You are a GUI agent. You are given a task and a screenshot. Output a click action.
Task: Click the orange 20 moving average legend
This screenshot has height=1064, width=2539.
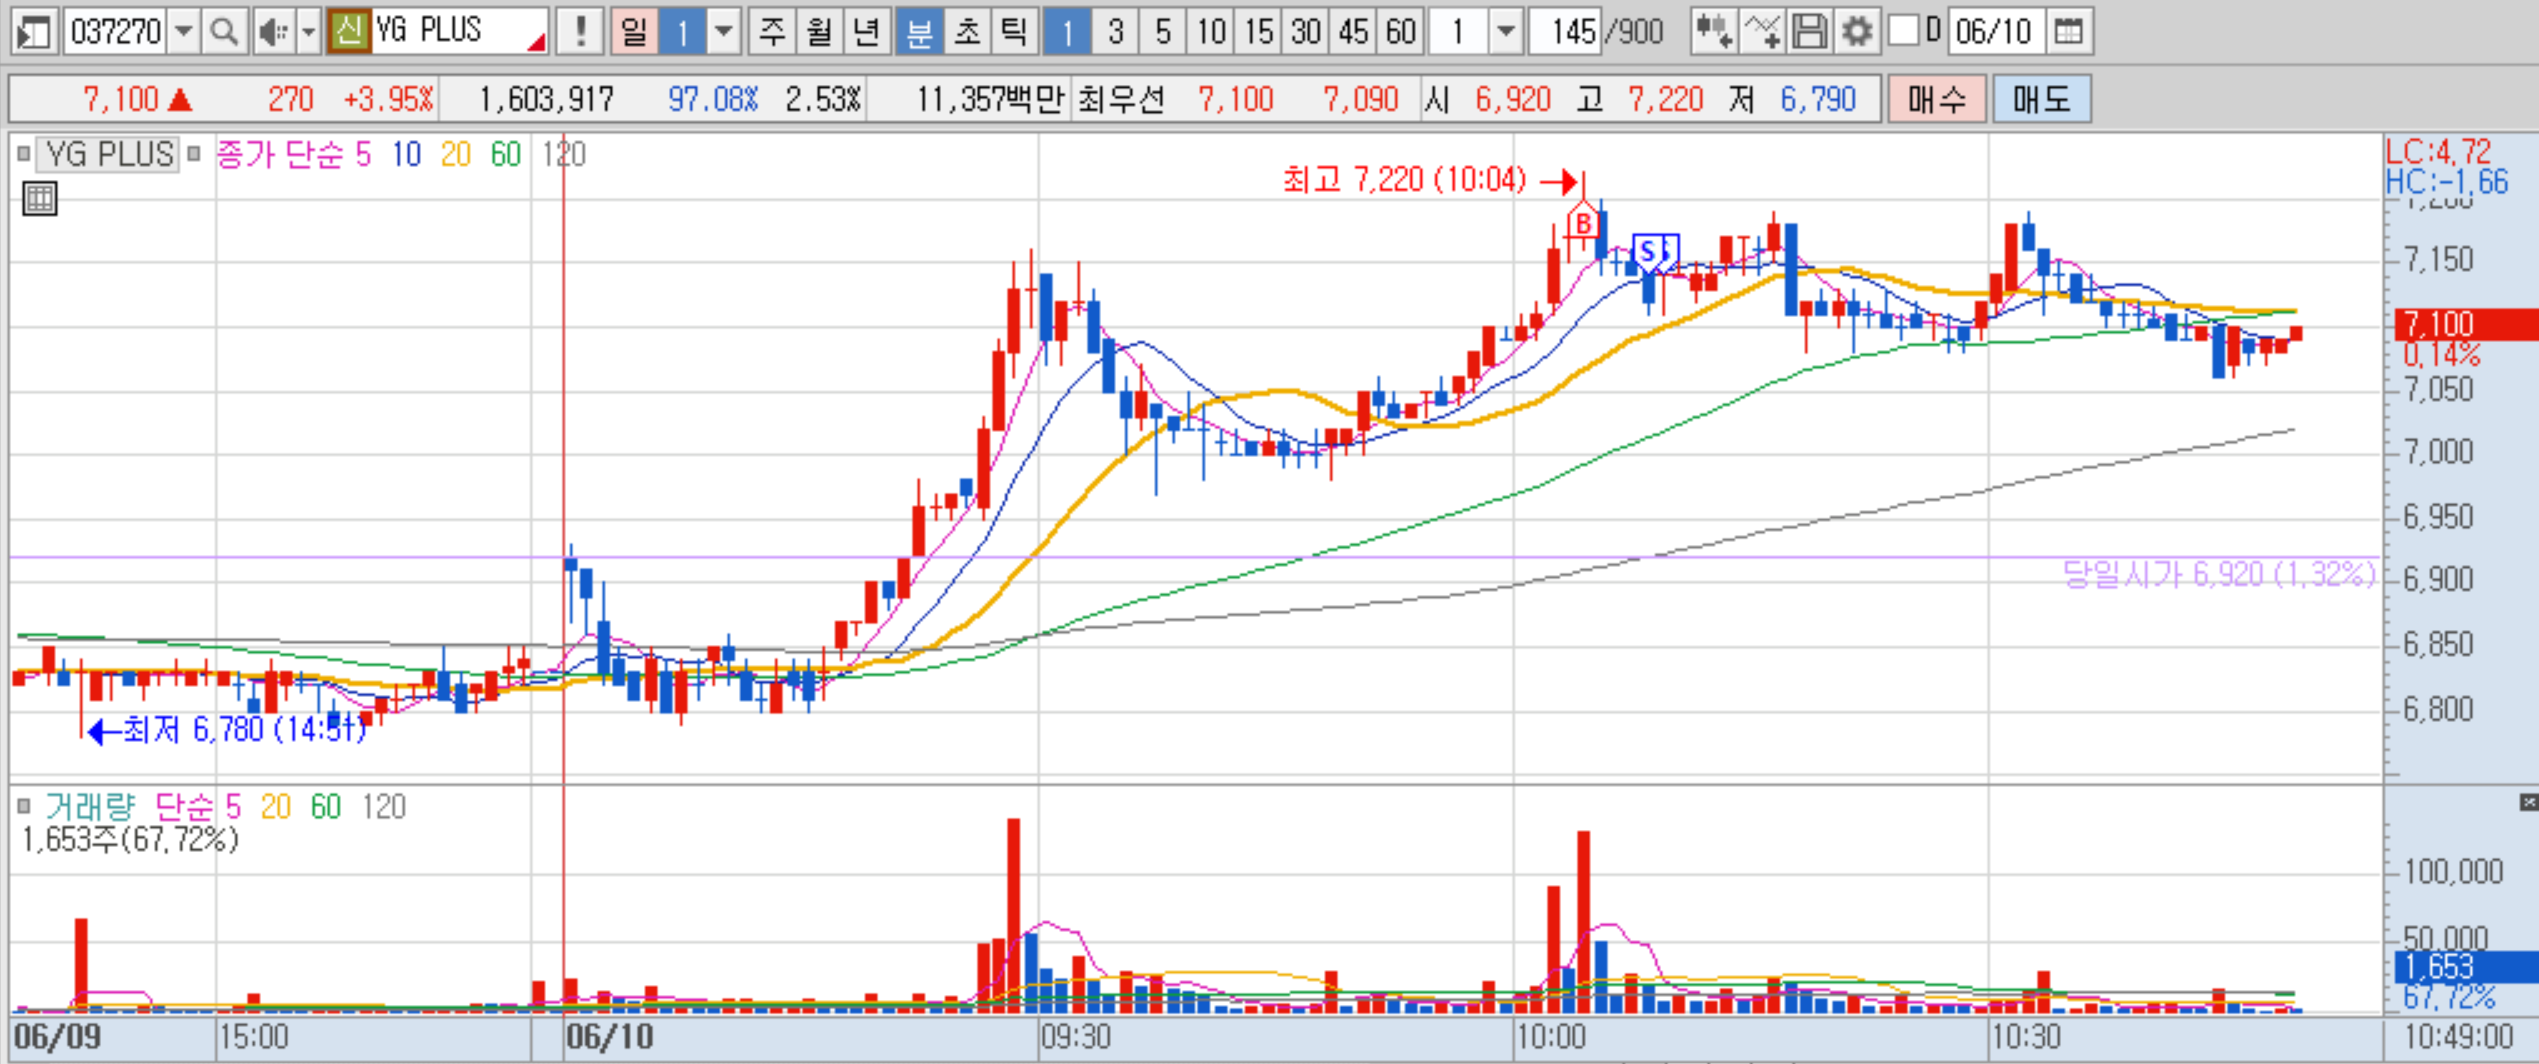[x=456, y=154]
